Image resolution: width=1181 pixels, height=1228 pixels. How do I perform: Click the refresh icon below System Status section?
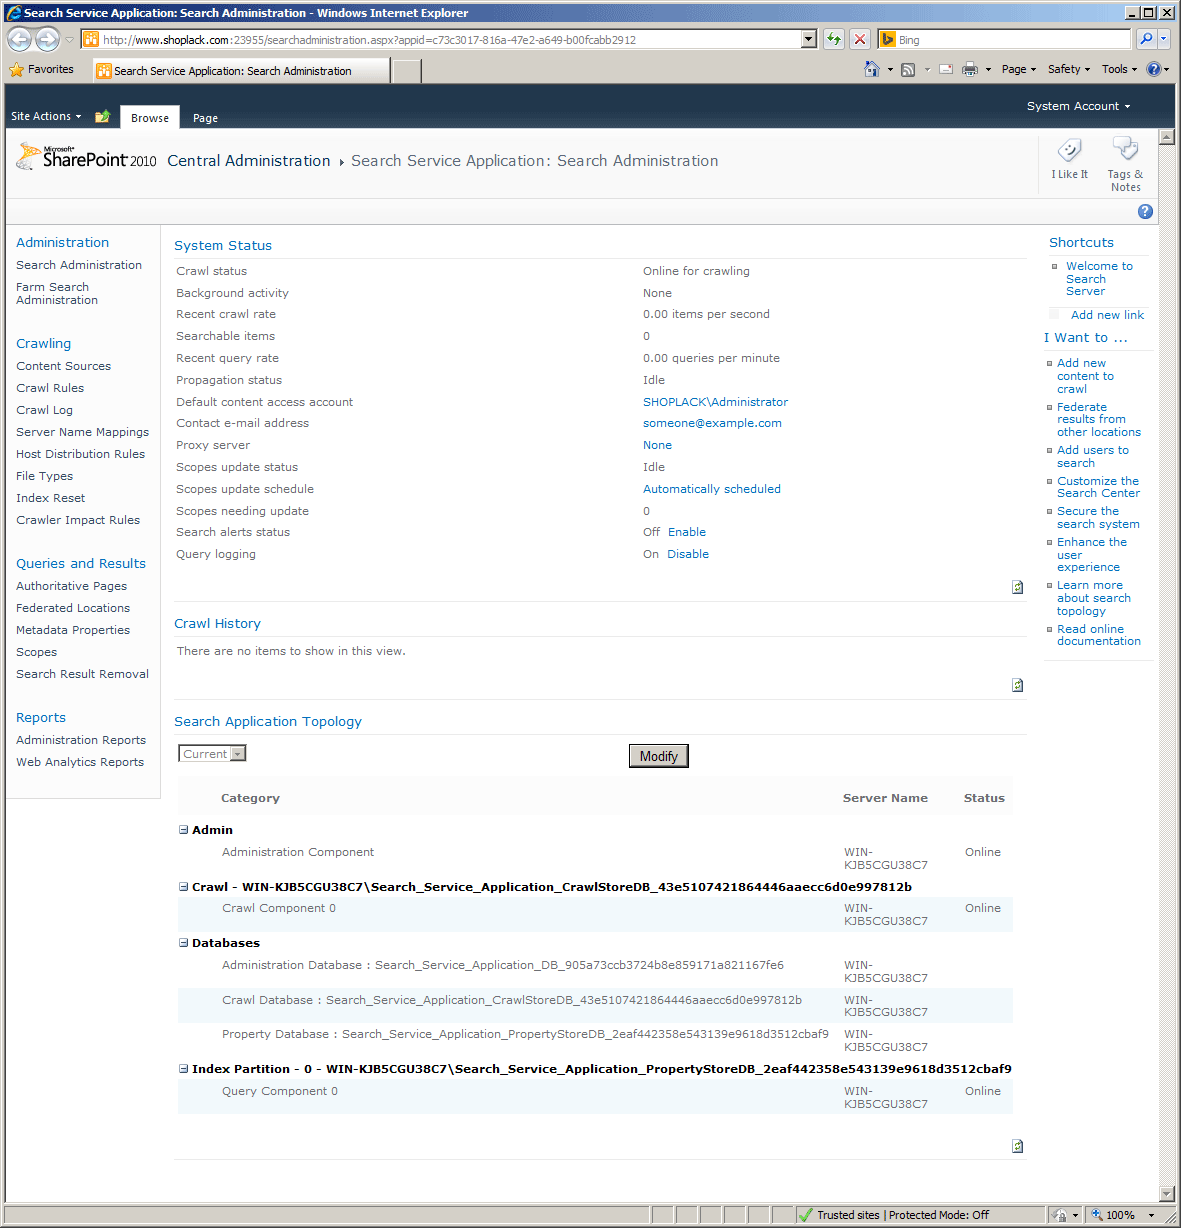tap(1017, 587)
